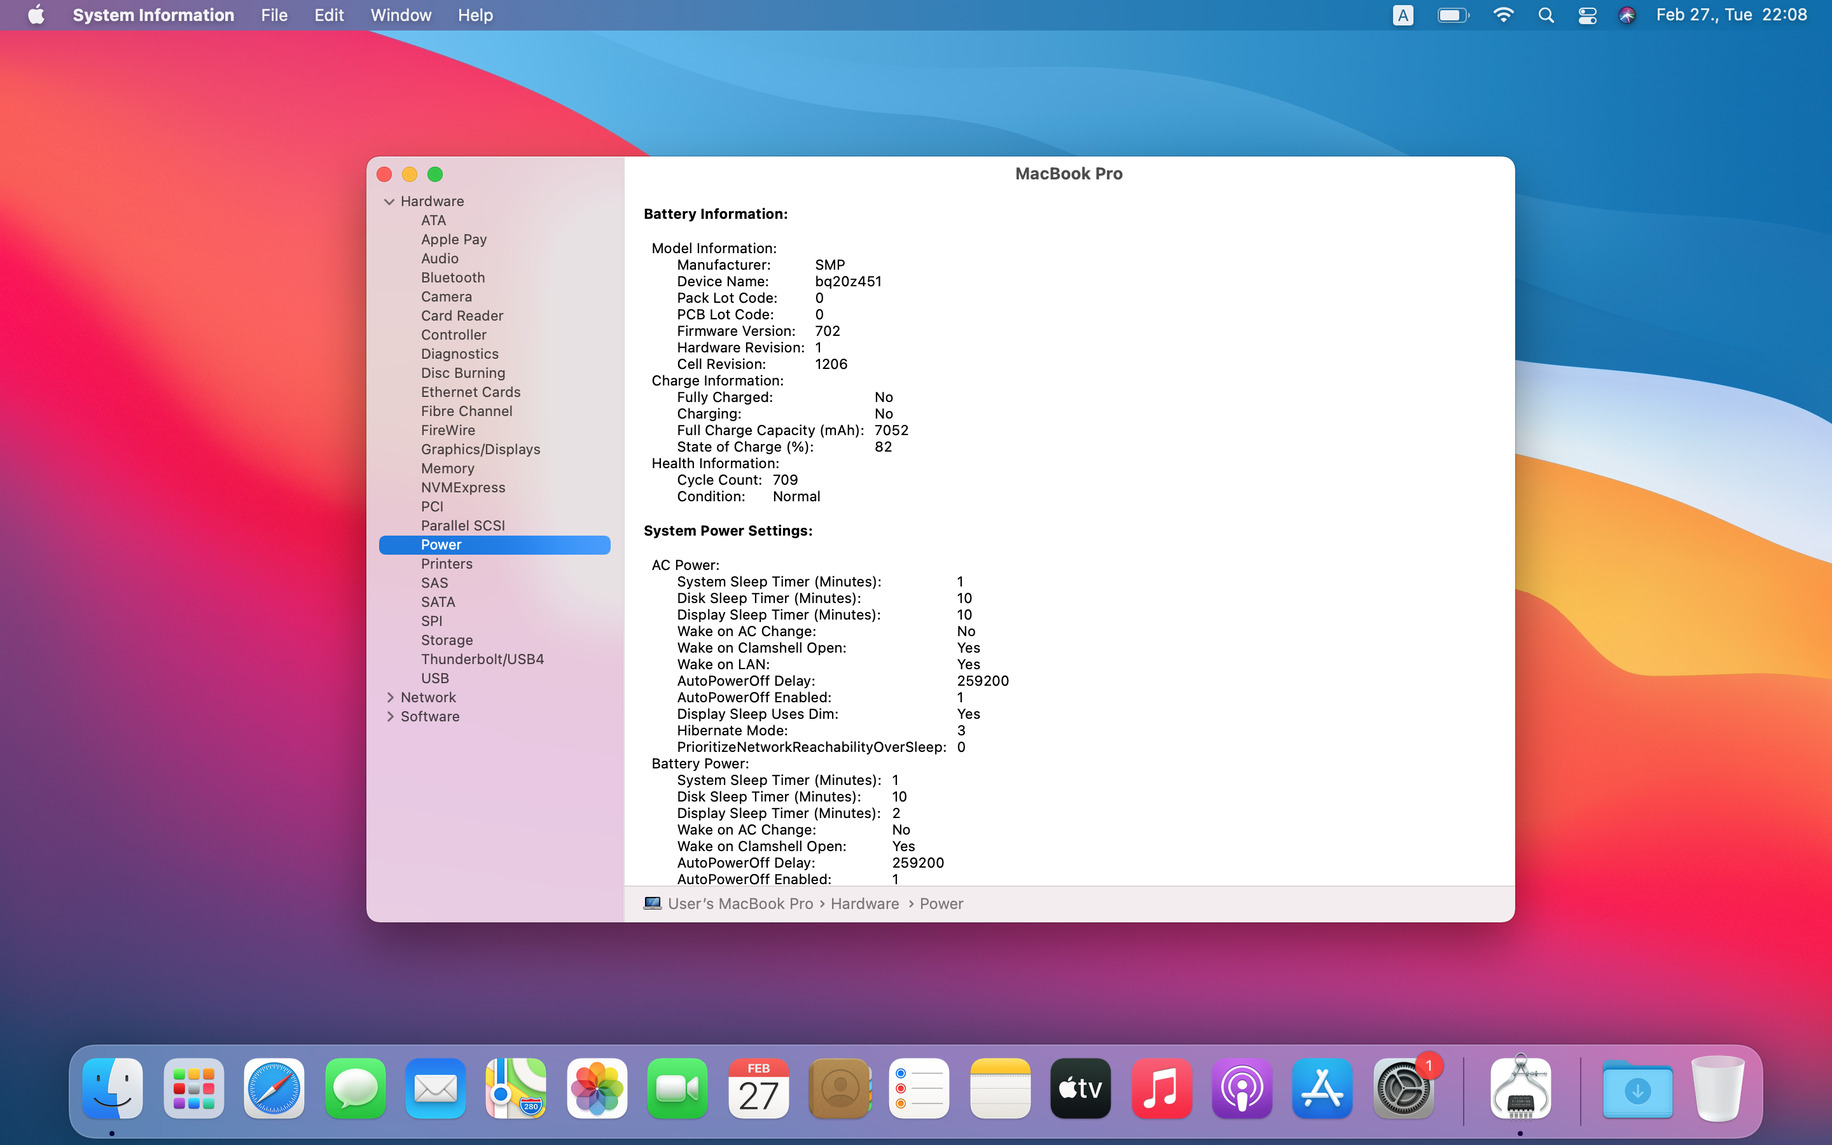Open the Window menu
Screen dimensions: 1832x1145
point(401,15)
